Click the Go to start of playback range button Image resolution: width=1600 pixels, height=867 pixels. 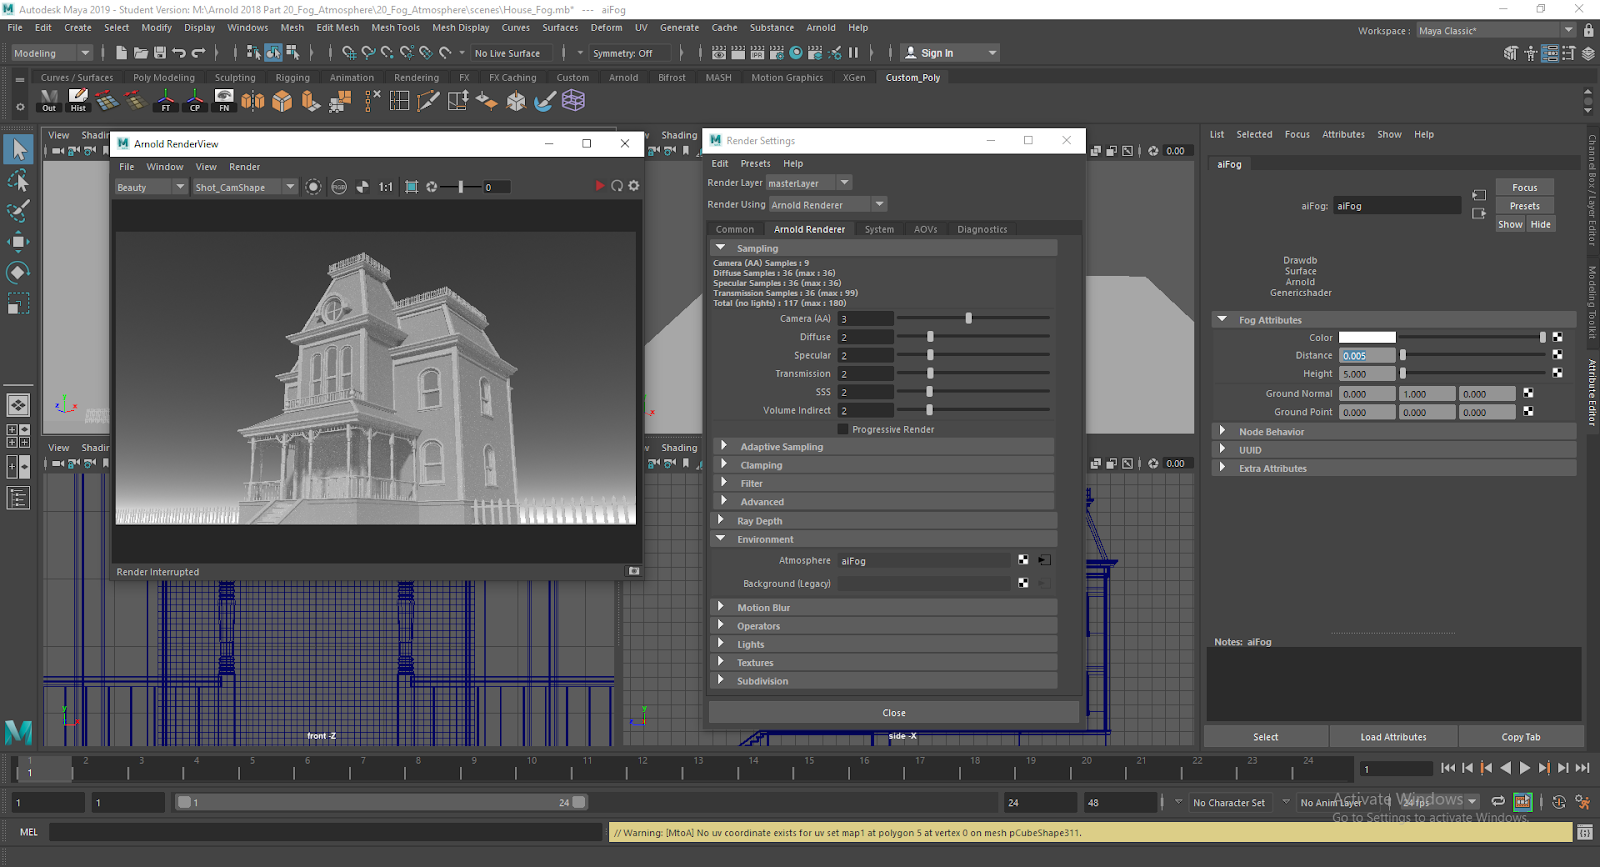1448,768
